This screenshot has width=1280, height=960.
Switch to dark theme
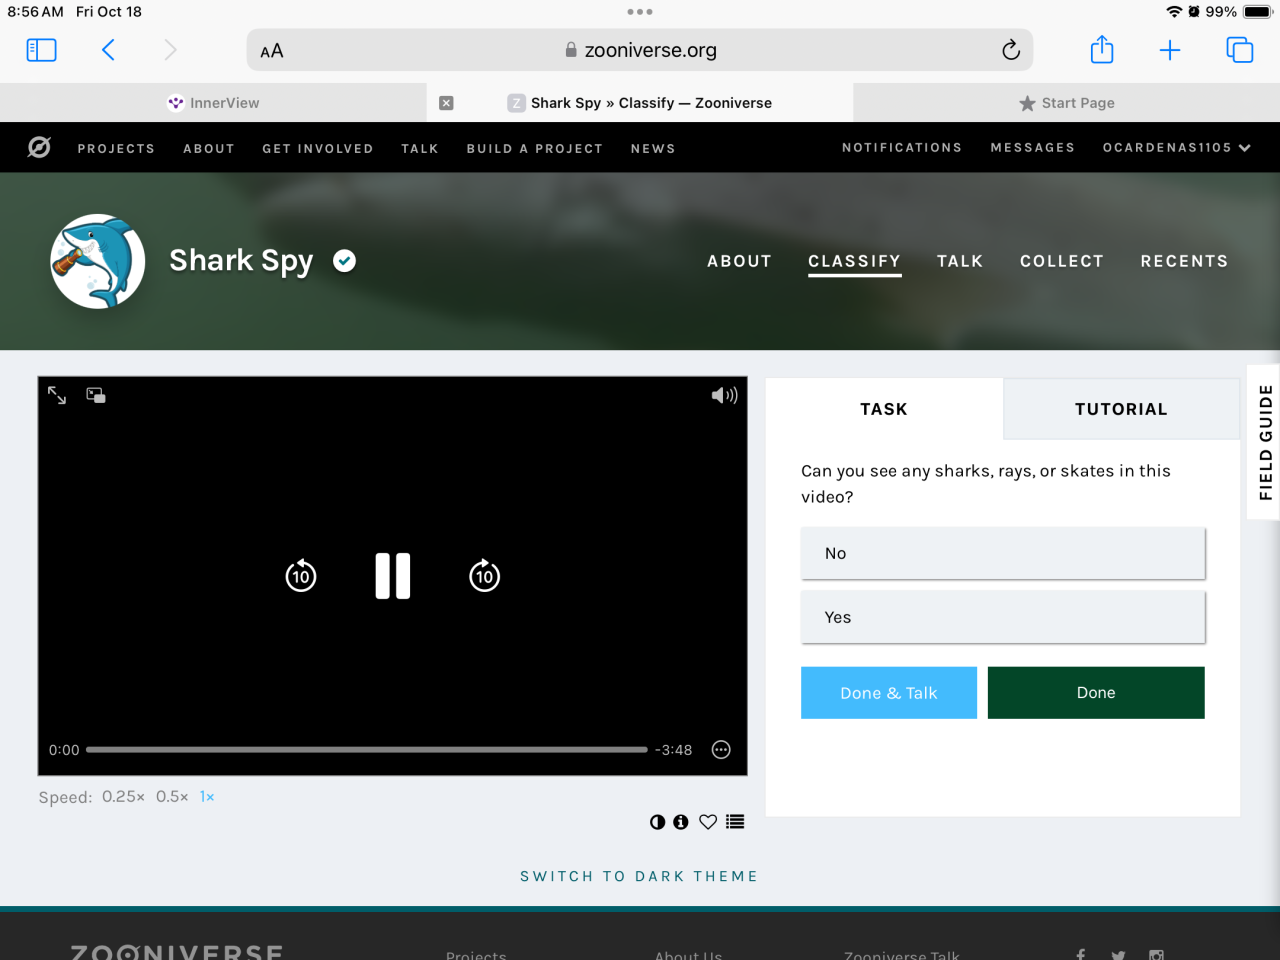(639, 876)
